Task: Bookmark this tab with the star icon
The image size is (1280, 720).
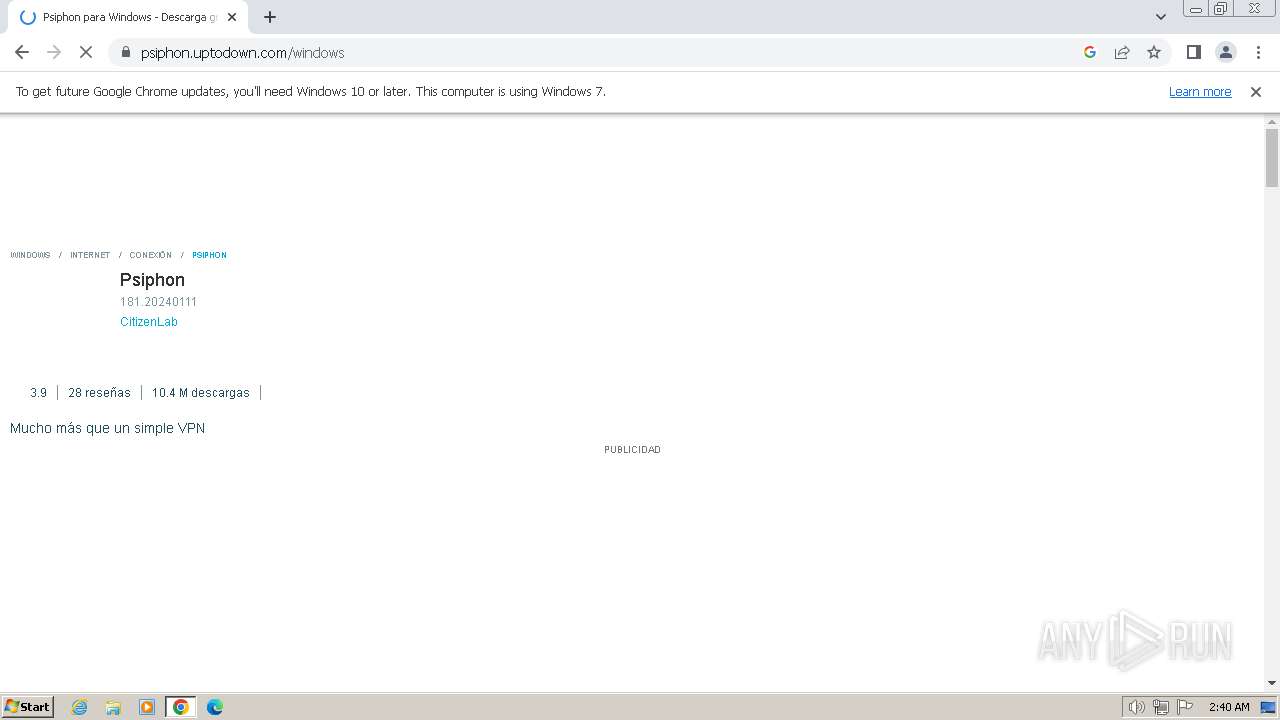Action: click(1154, 52)
